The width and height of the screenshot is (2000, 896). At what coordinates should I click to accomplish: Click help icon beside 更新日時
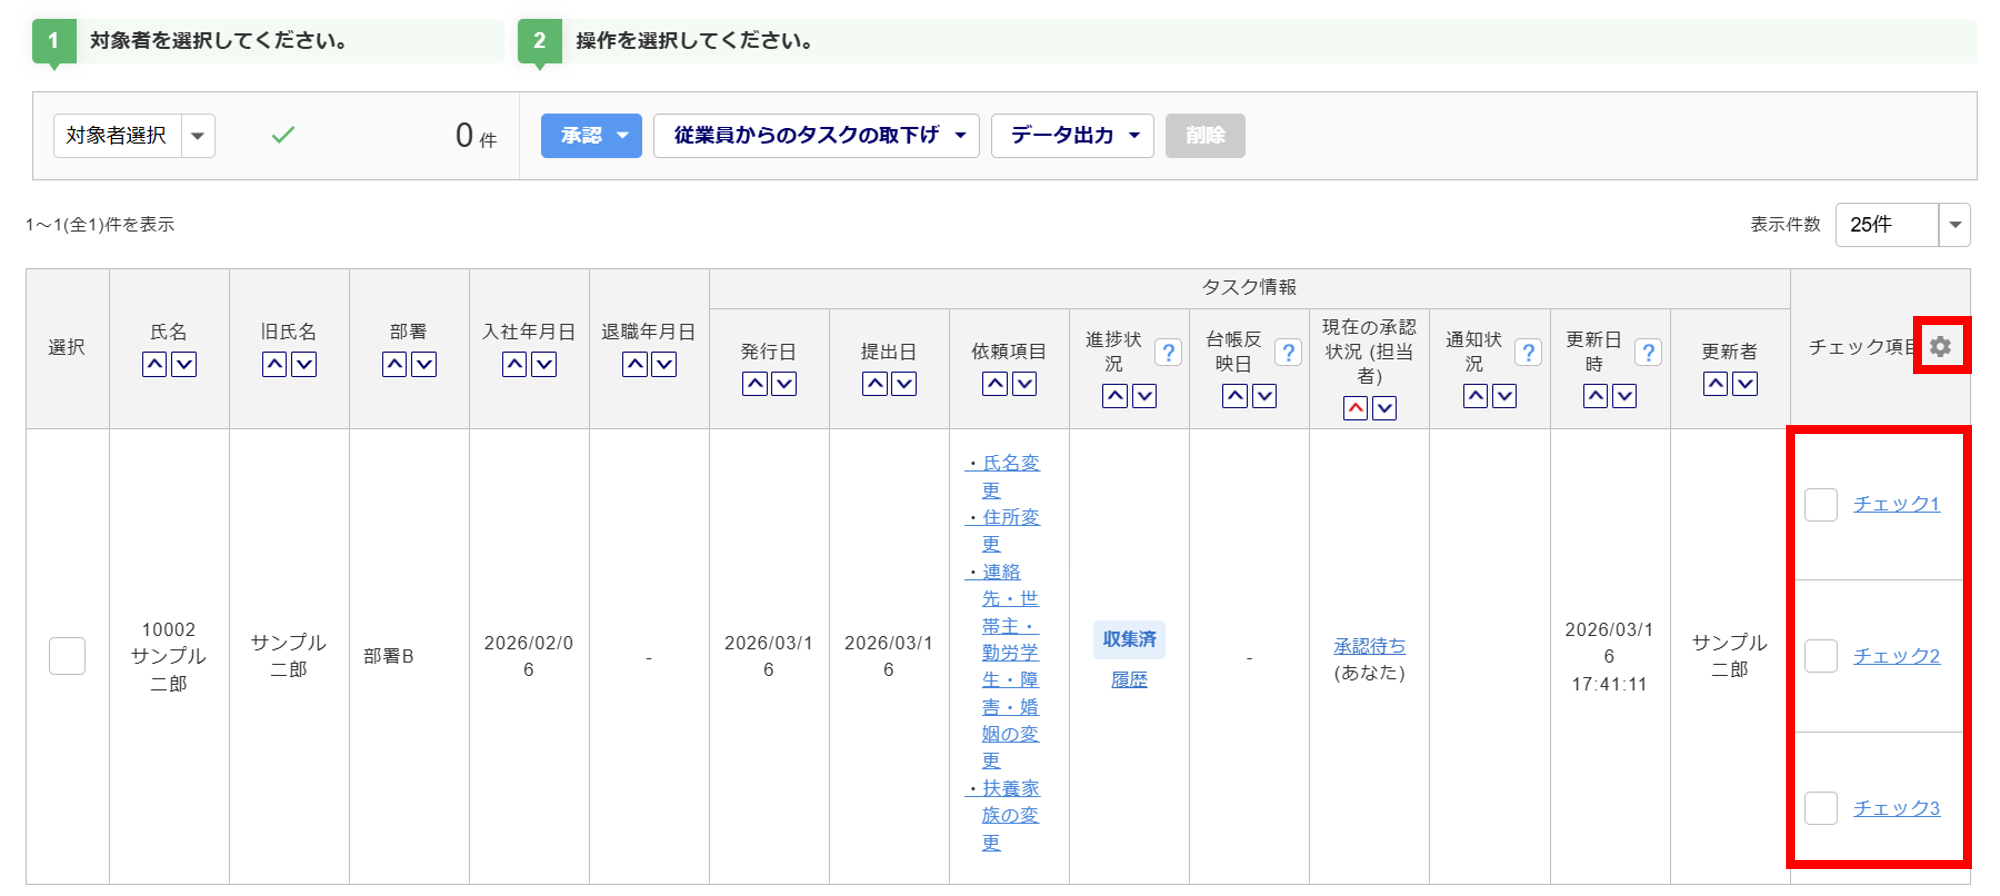click(x=1647, y=352)
